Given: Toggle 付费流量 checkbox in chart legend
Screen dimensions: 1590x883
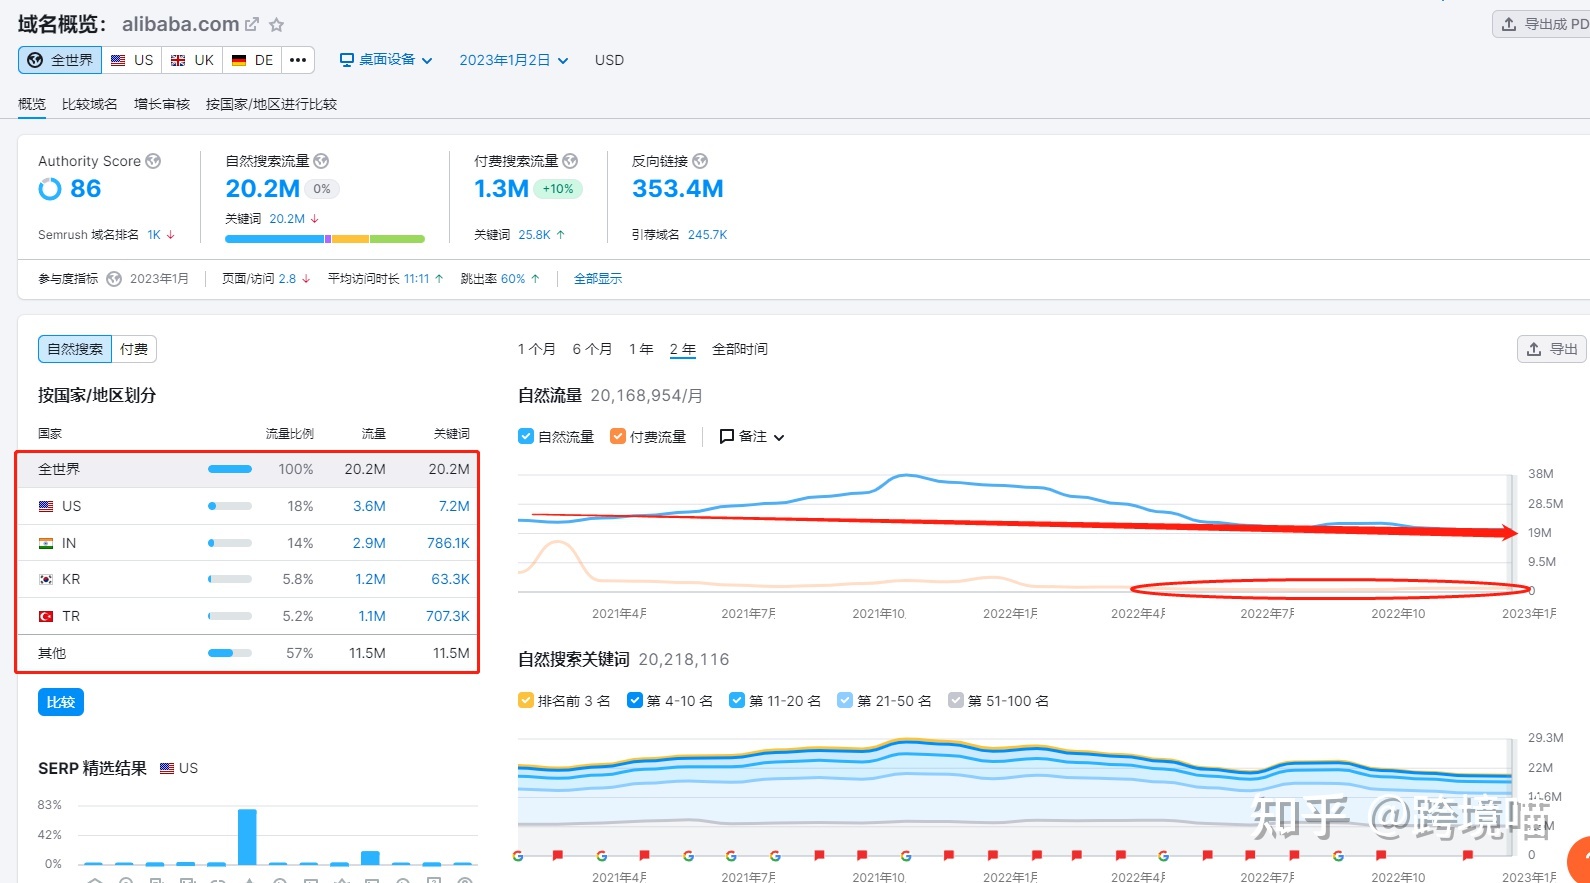Looking at the screenshot, I should [x=618, y=436].
